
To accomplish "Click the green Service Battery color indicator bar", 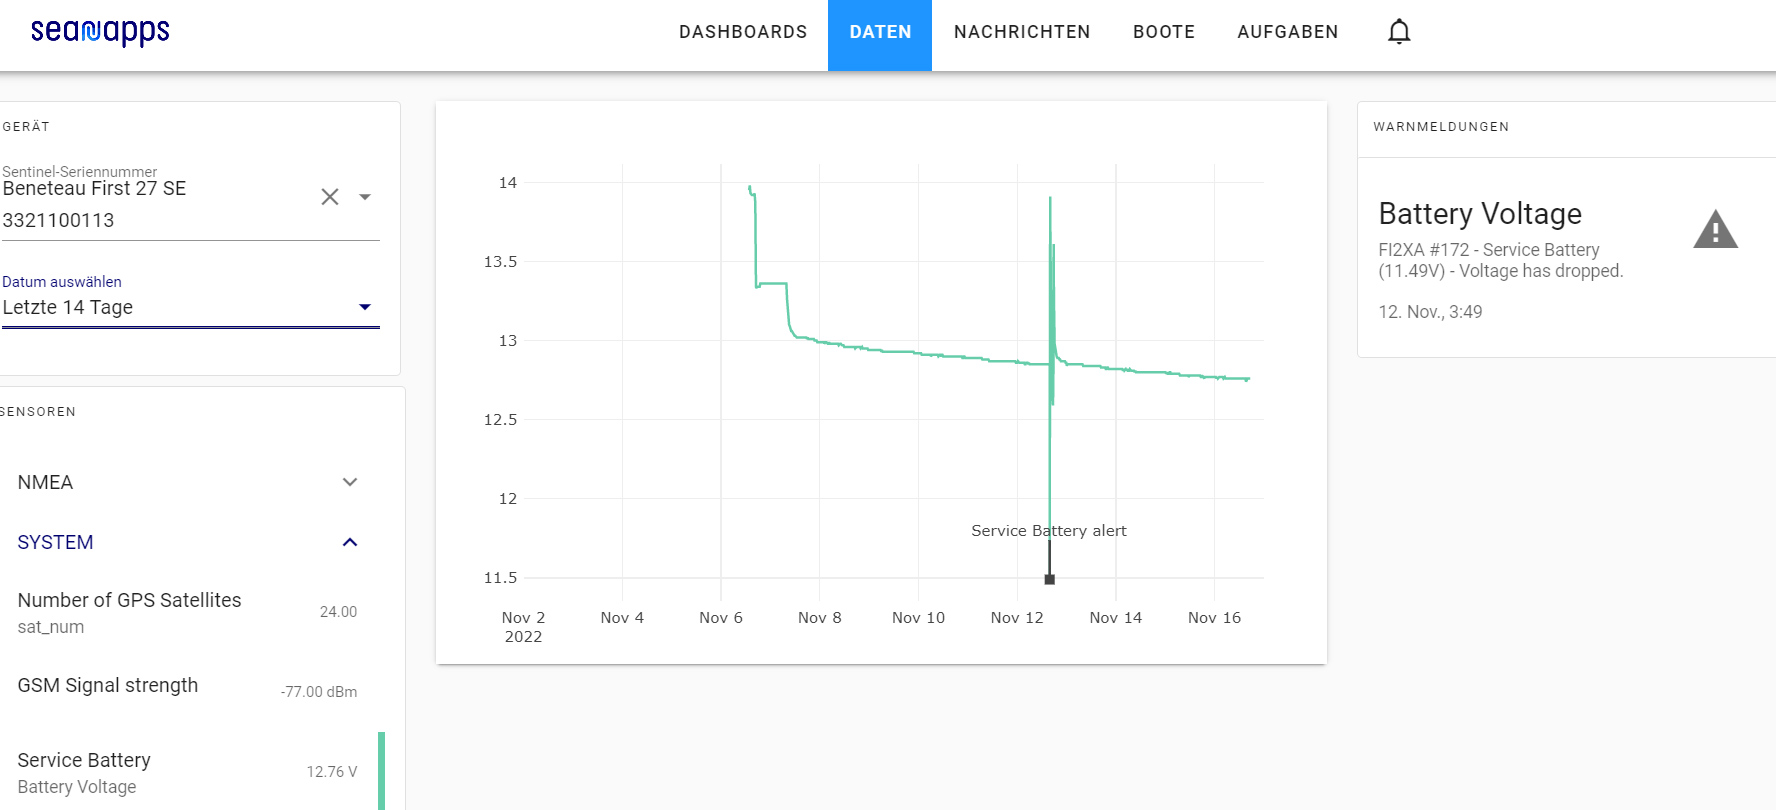I will click(x=382, y=771).
